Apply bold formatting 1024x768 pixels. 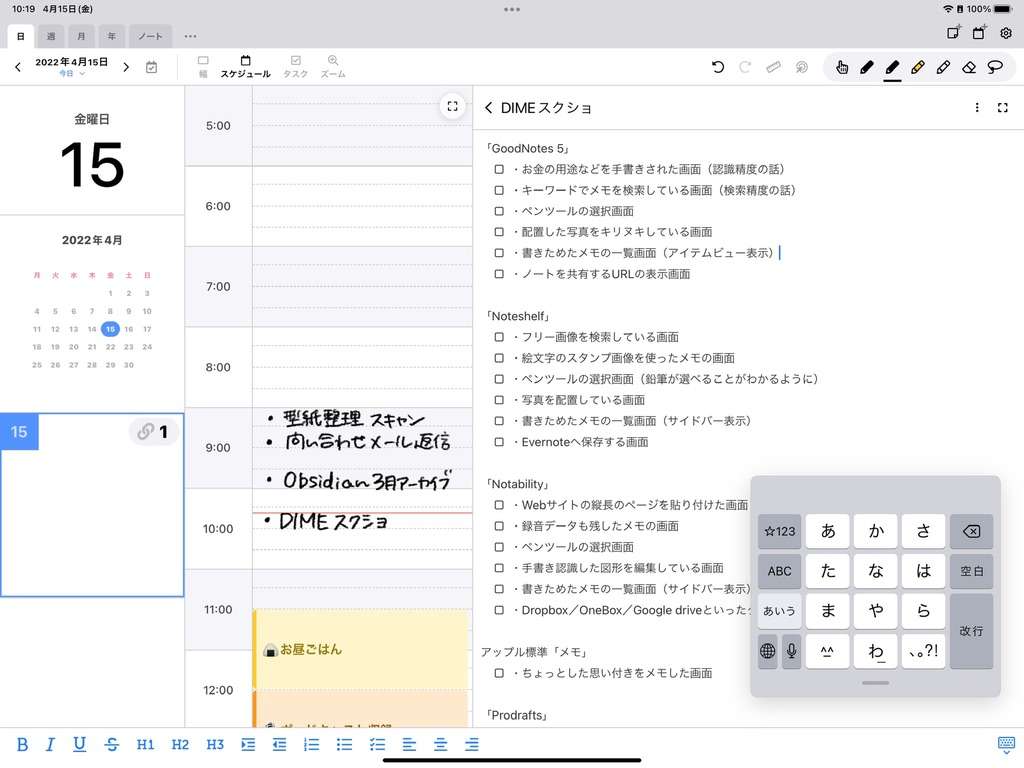[x=22, y=744]
